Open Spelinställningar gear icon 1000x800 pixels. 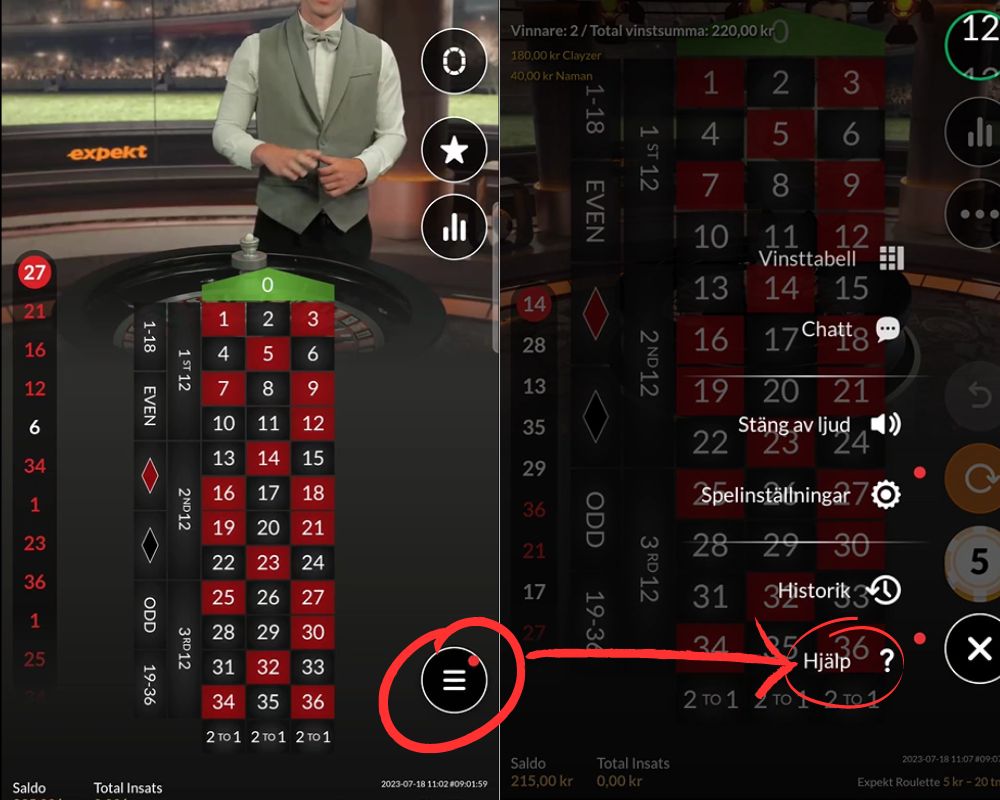coord(886,494)
